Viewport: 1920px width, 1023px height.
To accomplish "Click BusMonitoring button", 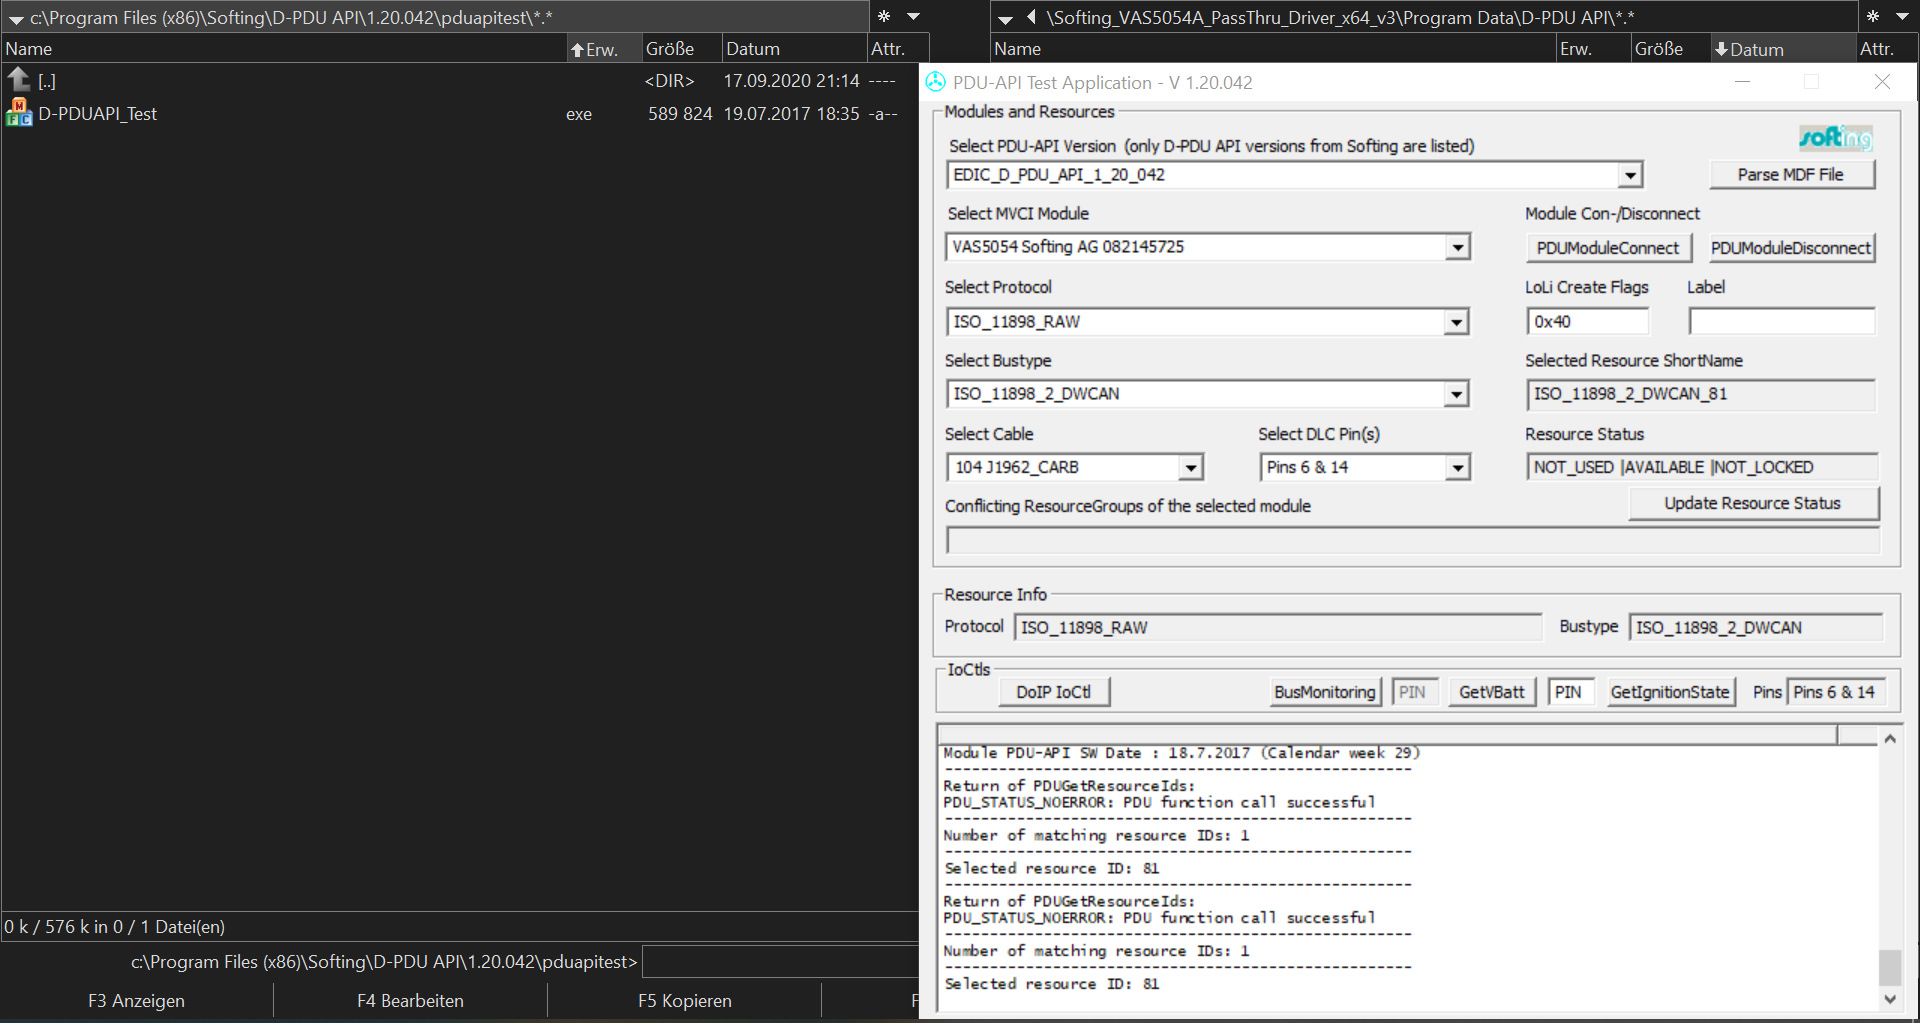I will (1325, 692).
